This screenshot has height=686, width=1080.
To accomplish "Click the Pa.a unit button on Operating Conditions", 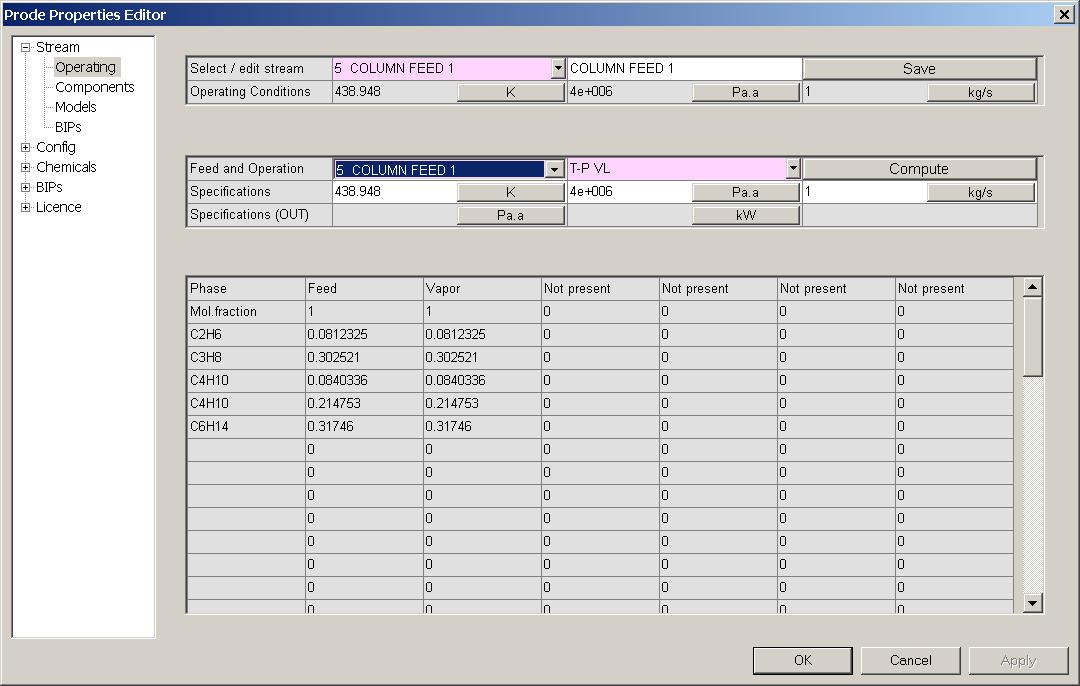I will 744,91.
